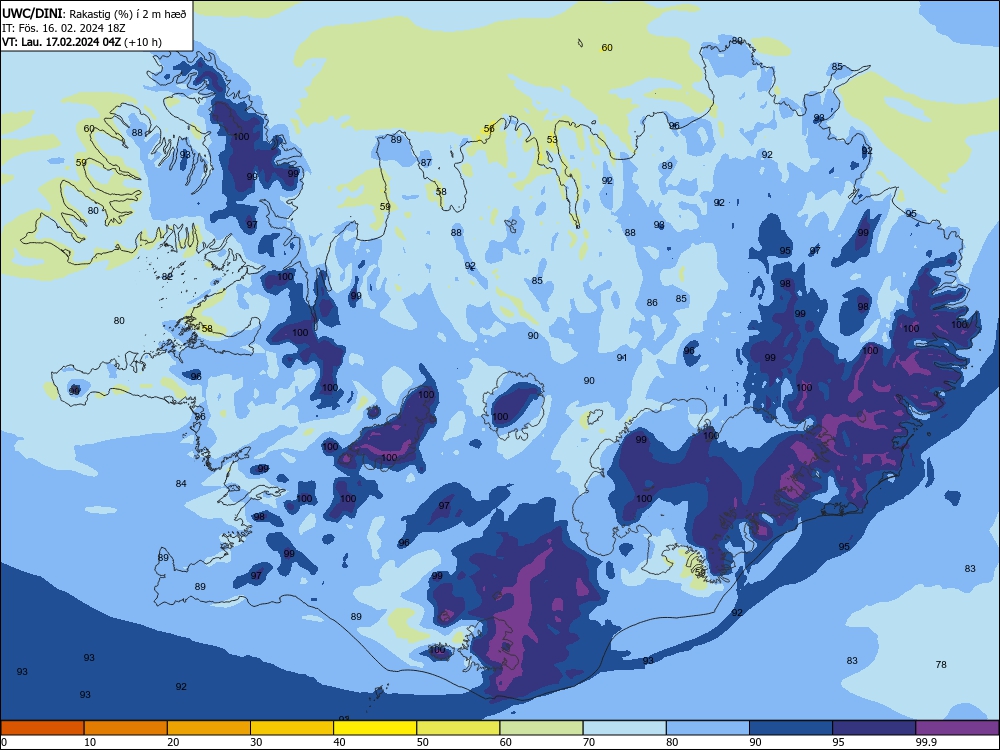Click the "10" legend scale label
Viewport: 1000px width, 750px height.
(90, 742)
